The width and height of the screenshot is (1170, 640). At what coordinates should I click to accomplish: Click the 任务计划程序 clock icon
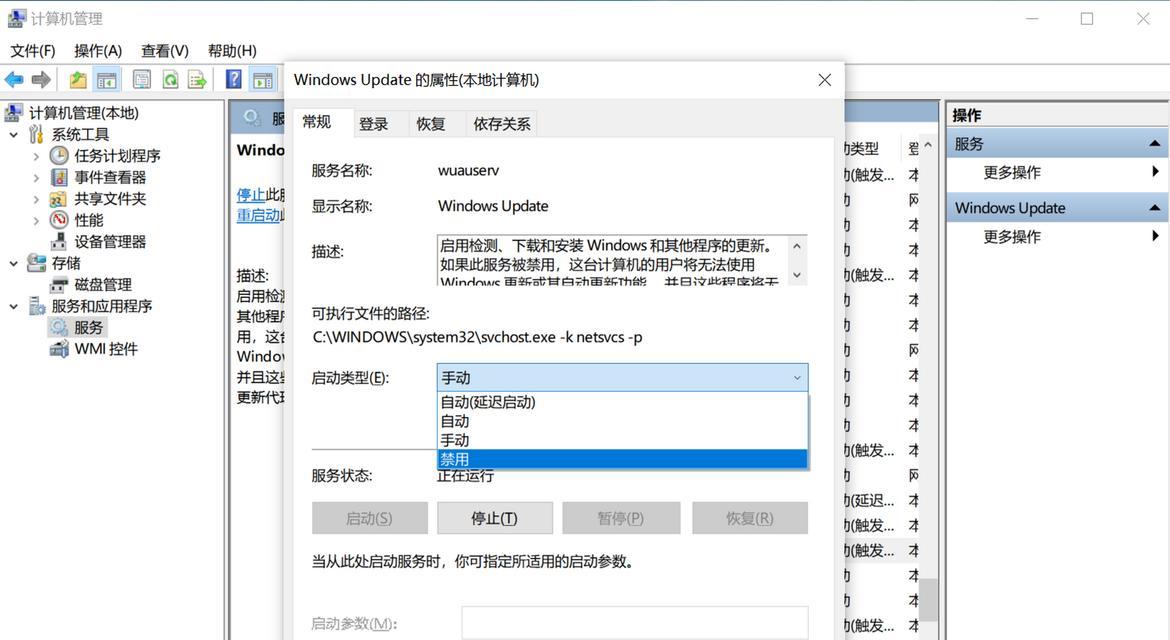(59, 155)
